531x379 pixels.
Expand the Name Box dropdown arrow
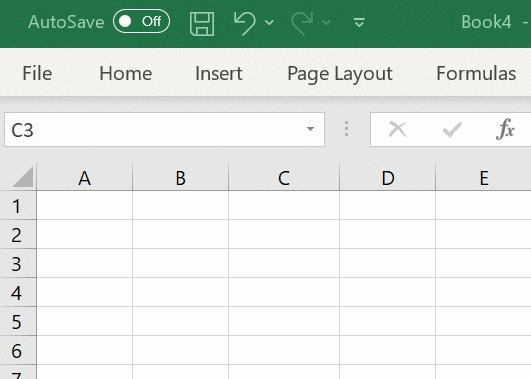(310, 129)
